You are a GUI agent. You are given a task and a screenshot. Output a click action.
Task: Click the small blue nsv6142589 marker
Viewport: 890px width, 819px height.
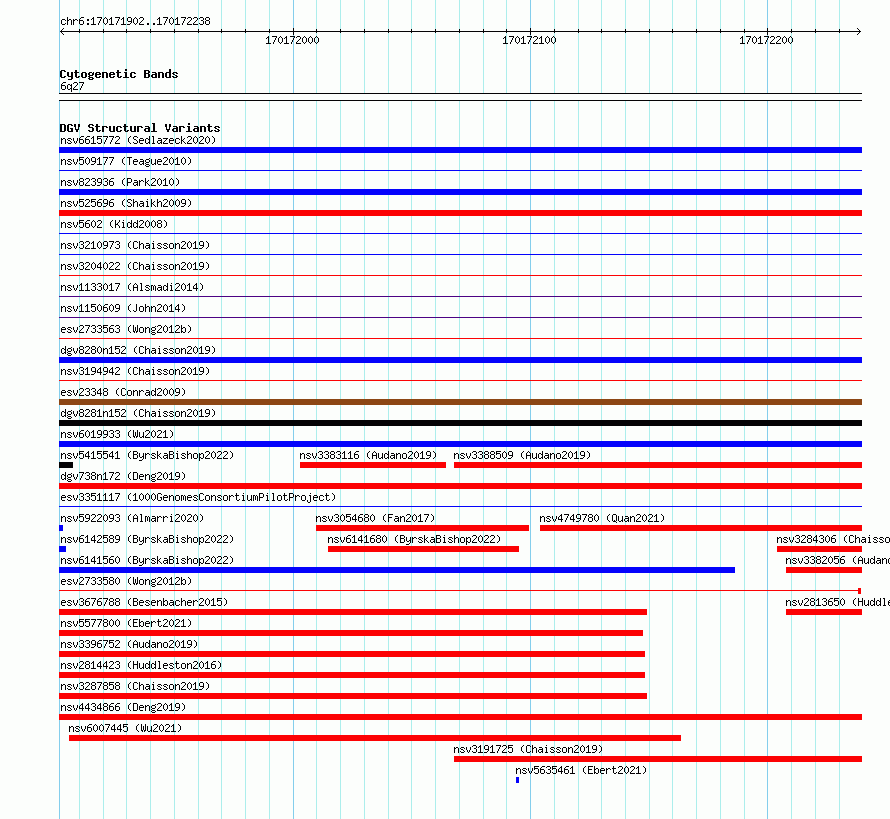point(62,549)
